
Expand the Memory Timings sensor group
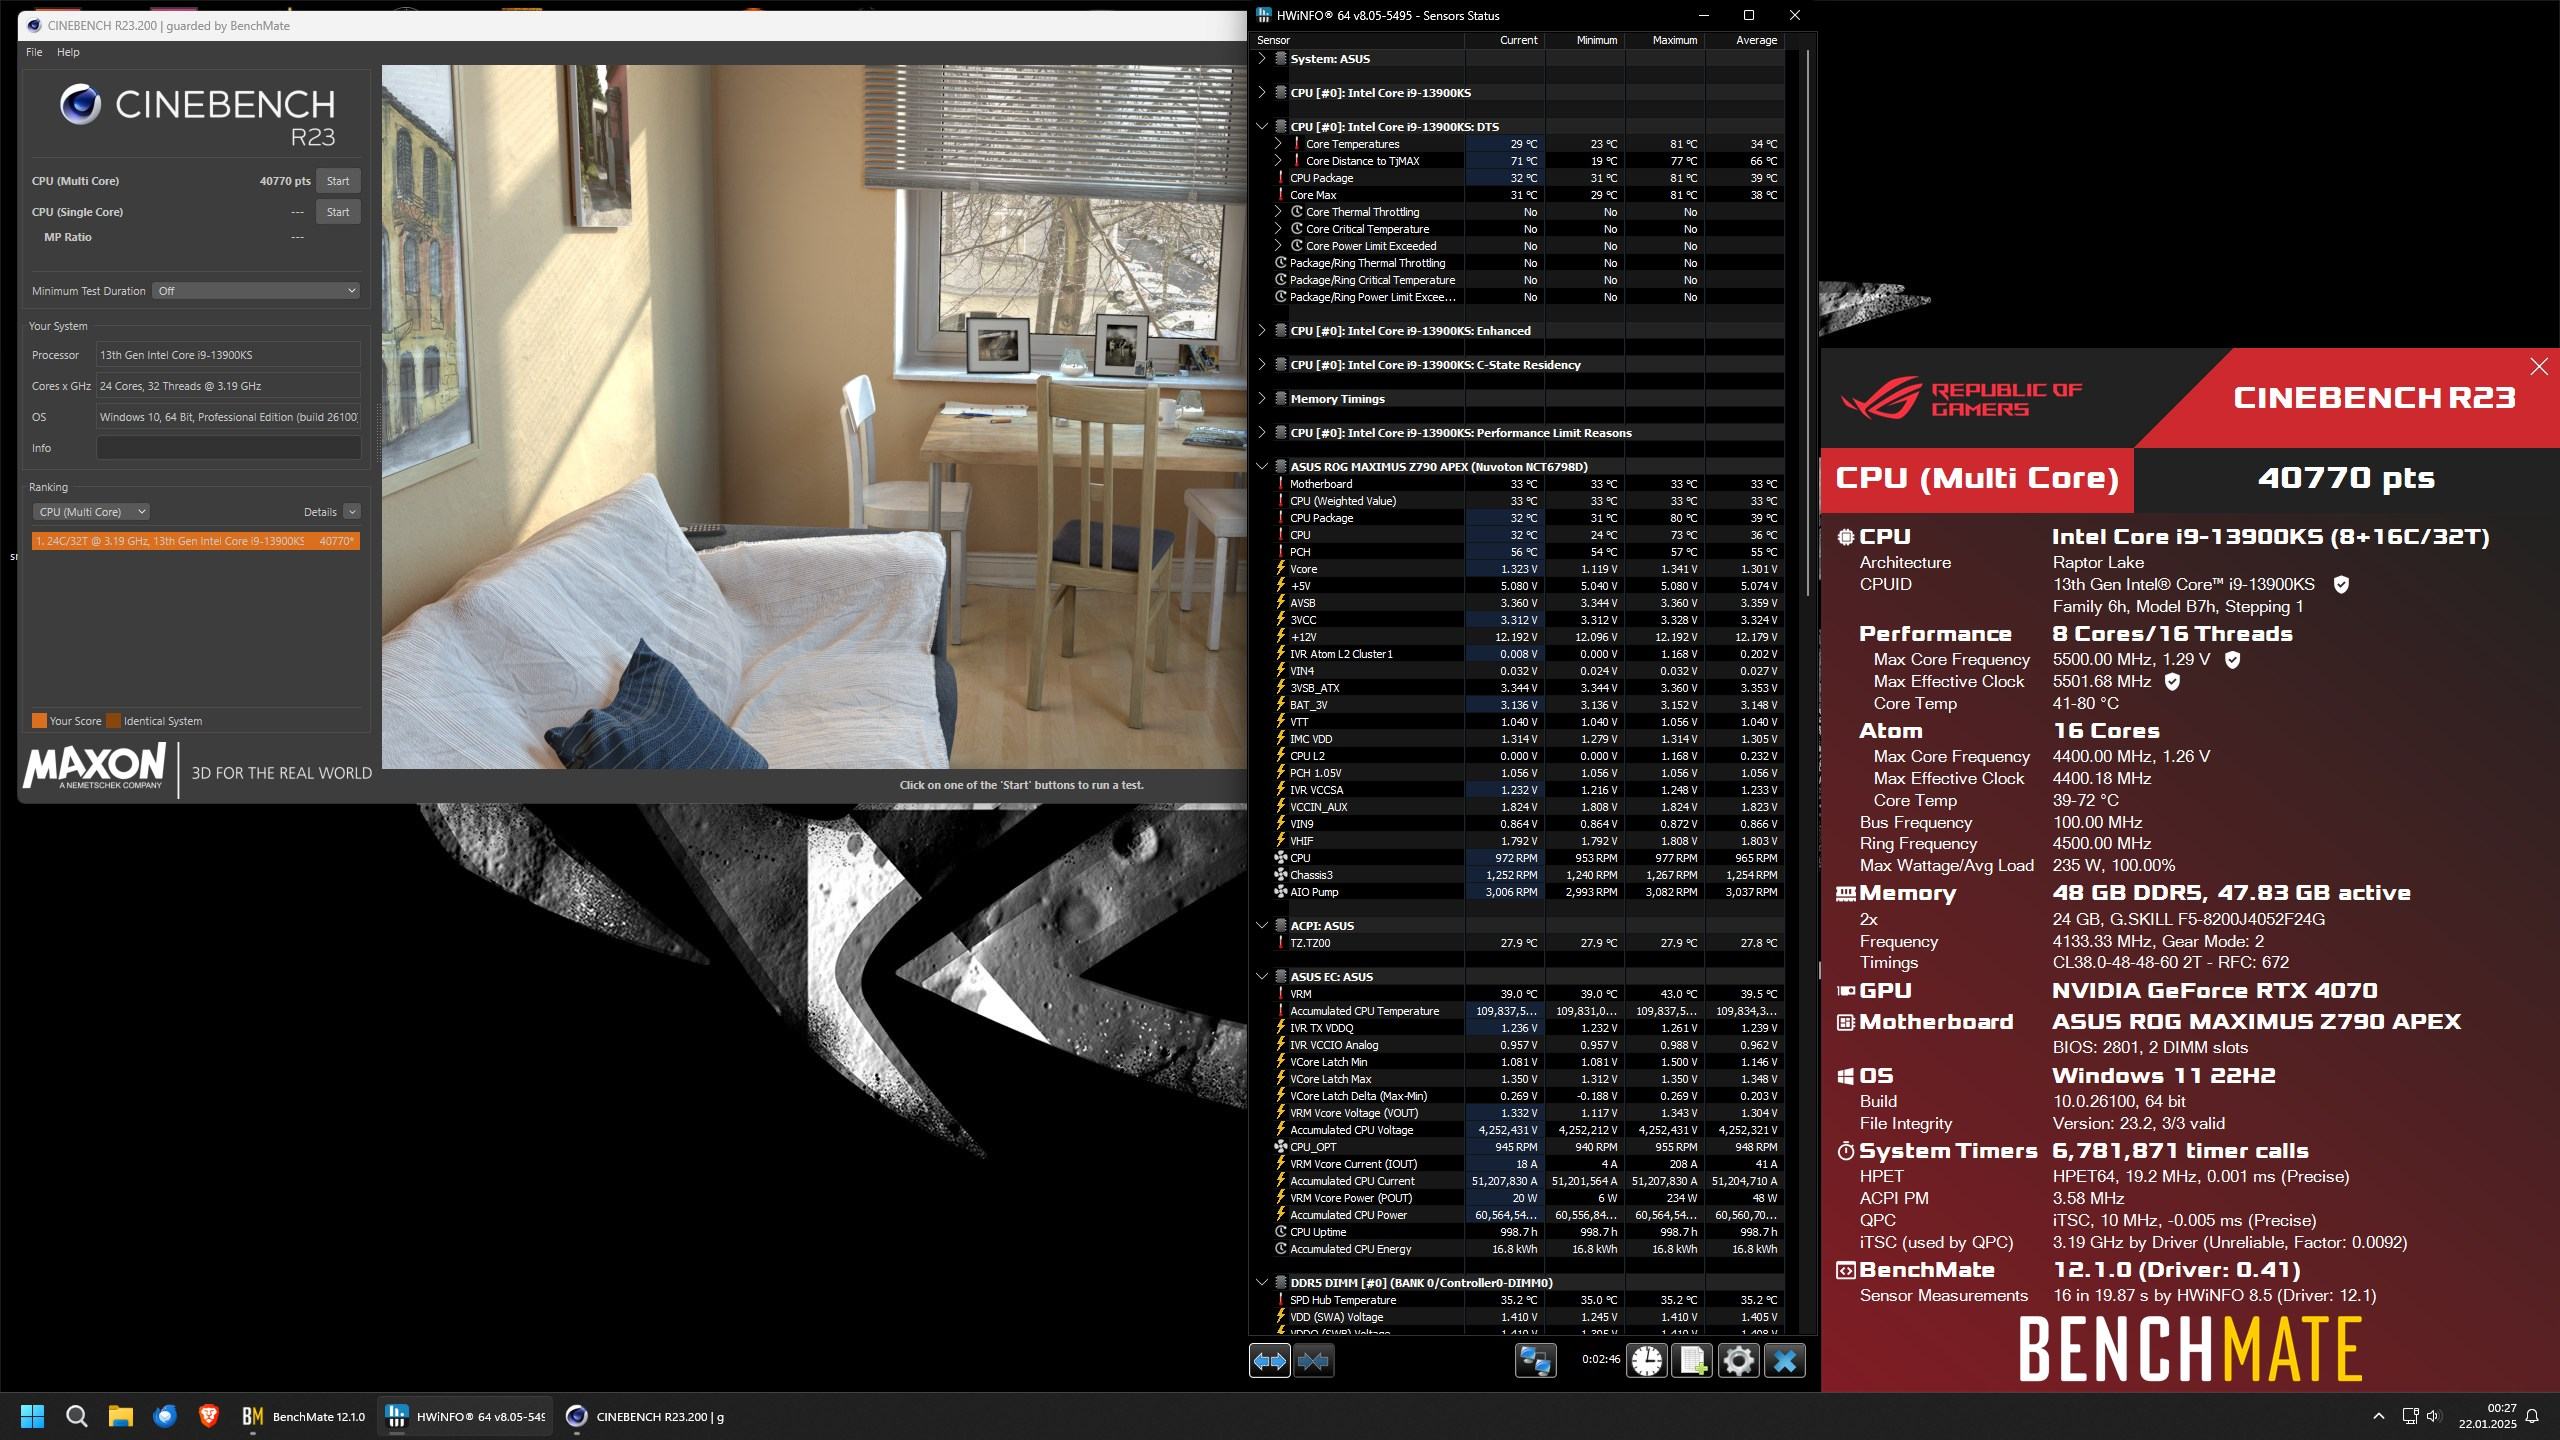click(x=1261, y=398)
